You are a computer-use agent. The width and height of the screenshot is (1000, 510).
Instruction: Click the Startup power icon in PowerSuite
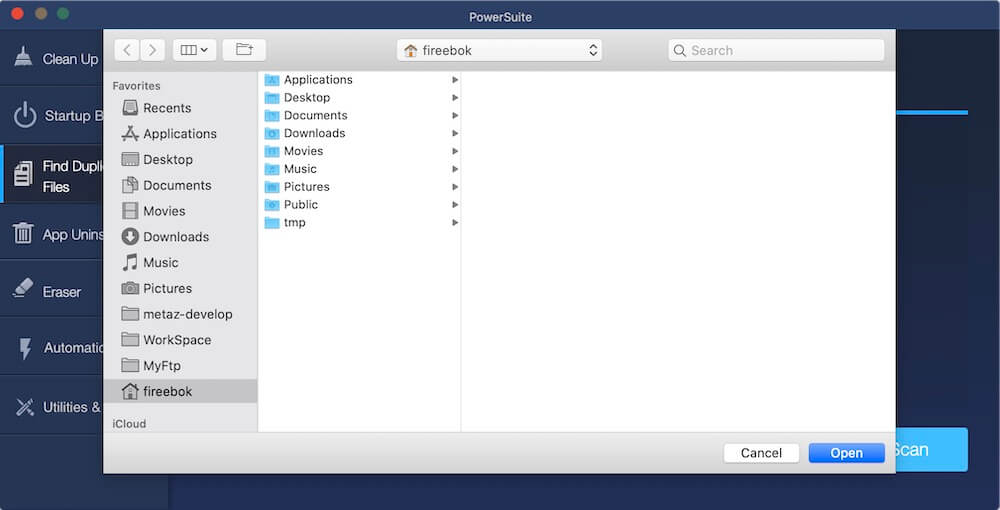pyautogui.click(x=25, y=115)
